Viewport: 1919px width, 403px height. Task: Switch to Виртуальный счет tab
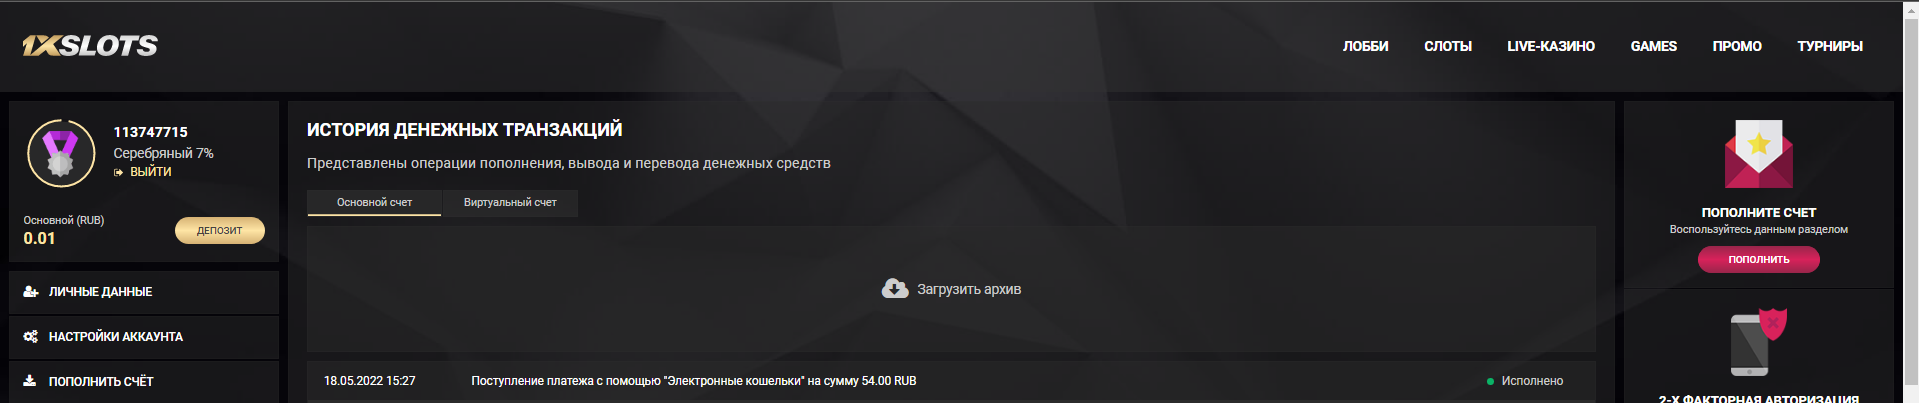510,202
